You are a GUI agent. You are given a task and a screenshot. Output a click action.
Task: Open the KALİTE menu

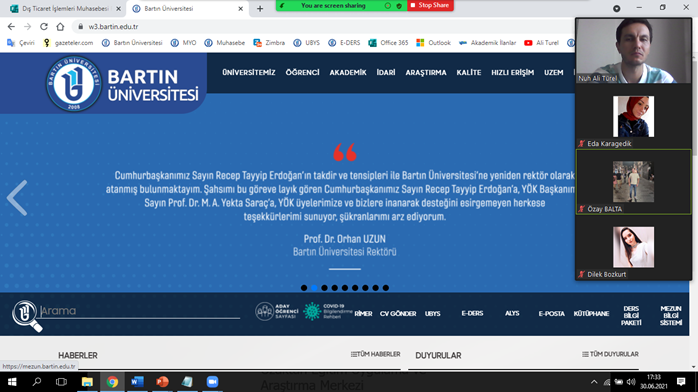[469, 73]
